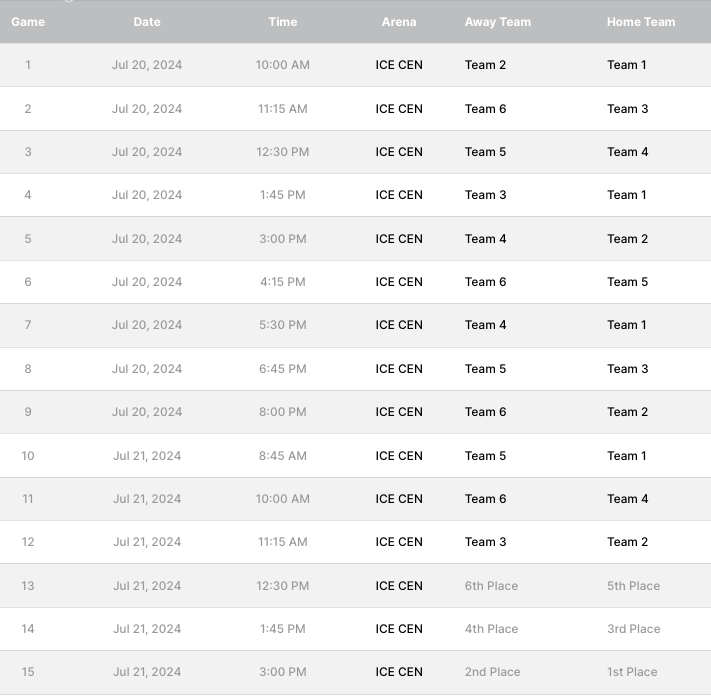Click the Home Team column header
711x696 pixels.
(641, 22)
